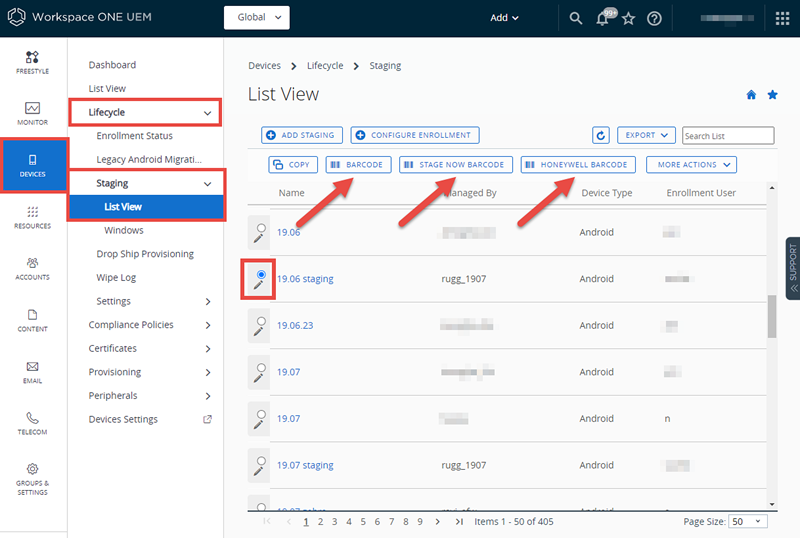
Task: Click Honeywell Barcode button
Action: 578,165
